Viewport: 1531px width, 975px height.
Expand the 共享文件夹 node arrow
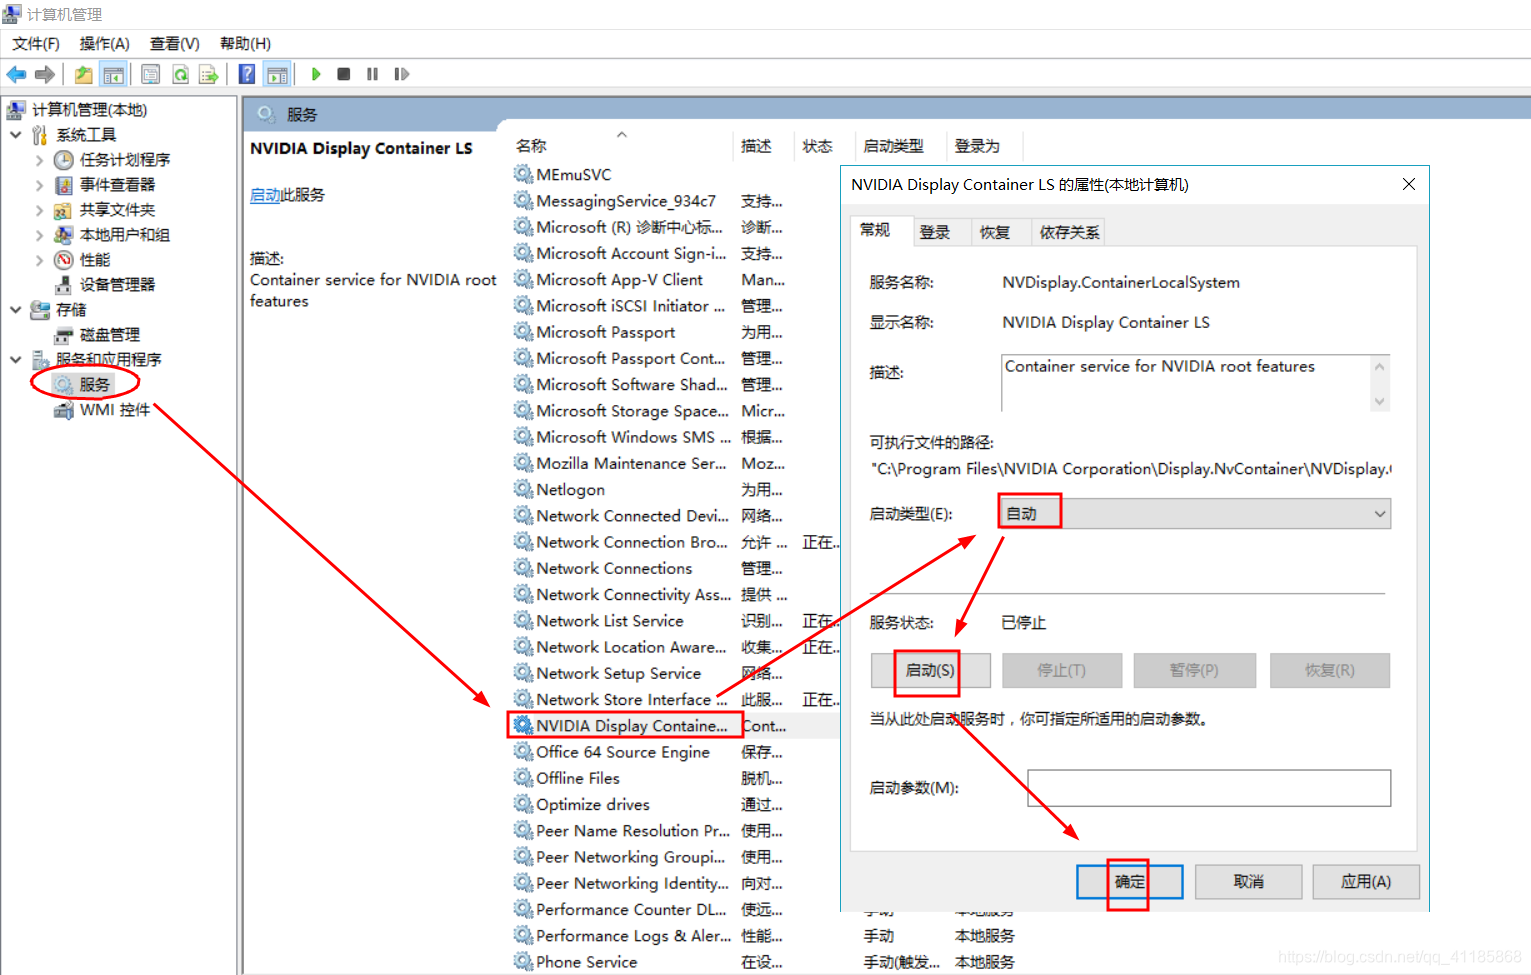coord(39,210)
